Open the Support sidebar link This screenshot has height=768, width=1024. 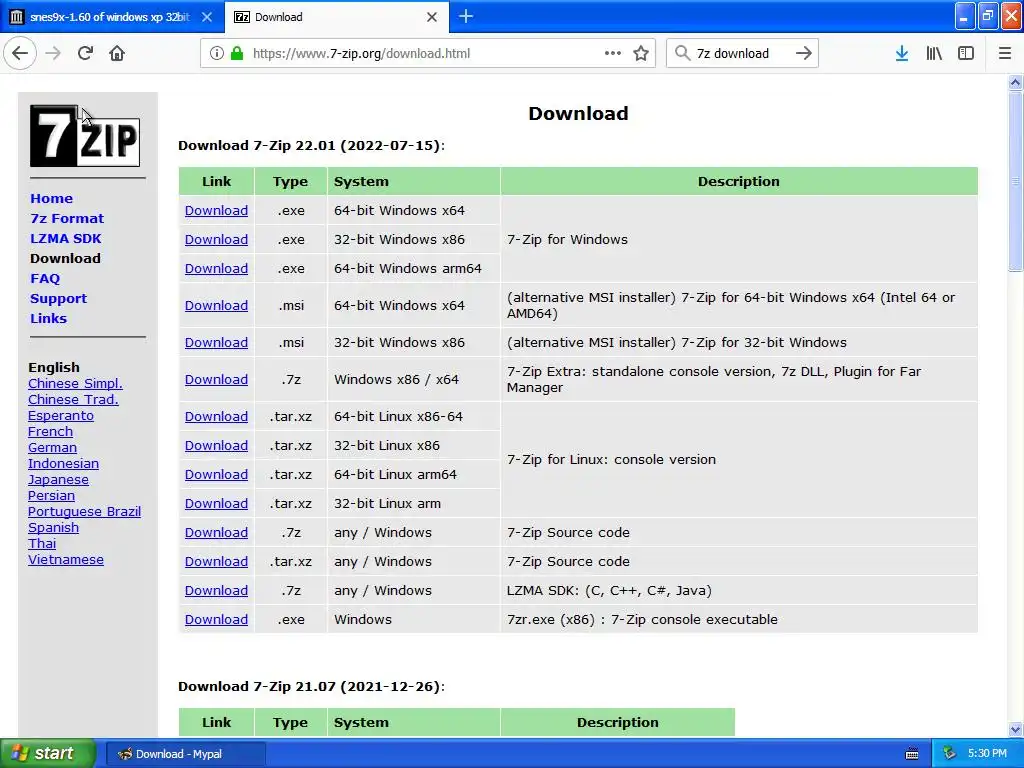click(58, 299)
